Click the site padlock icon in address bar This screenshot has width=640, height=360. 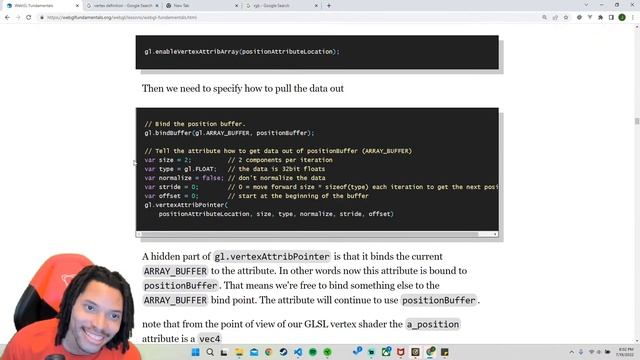[42, 18]
